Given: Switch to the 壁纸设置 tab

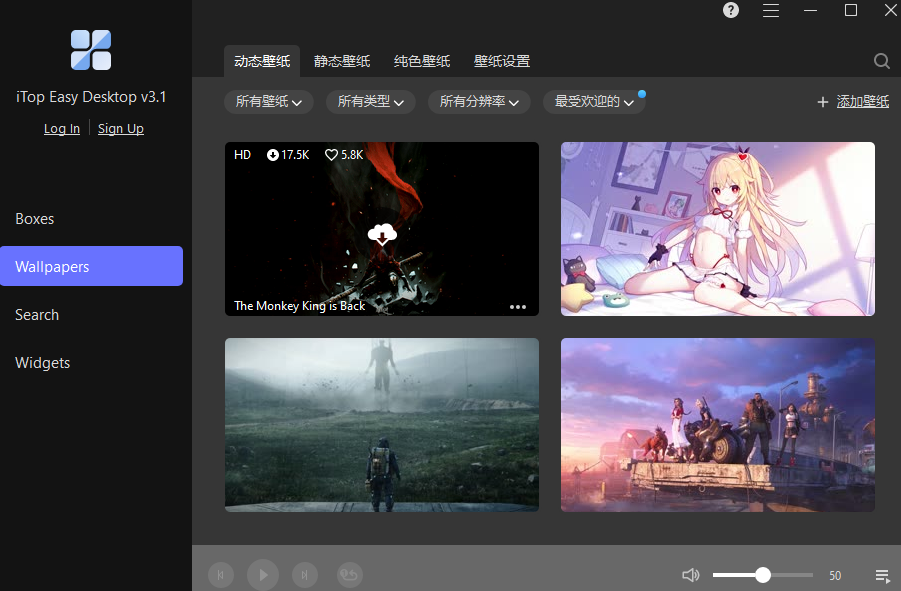Looking at the screenshot, I should pyautogui.click(x=502, y=61).
